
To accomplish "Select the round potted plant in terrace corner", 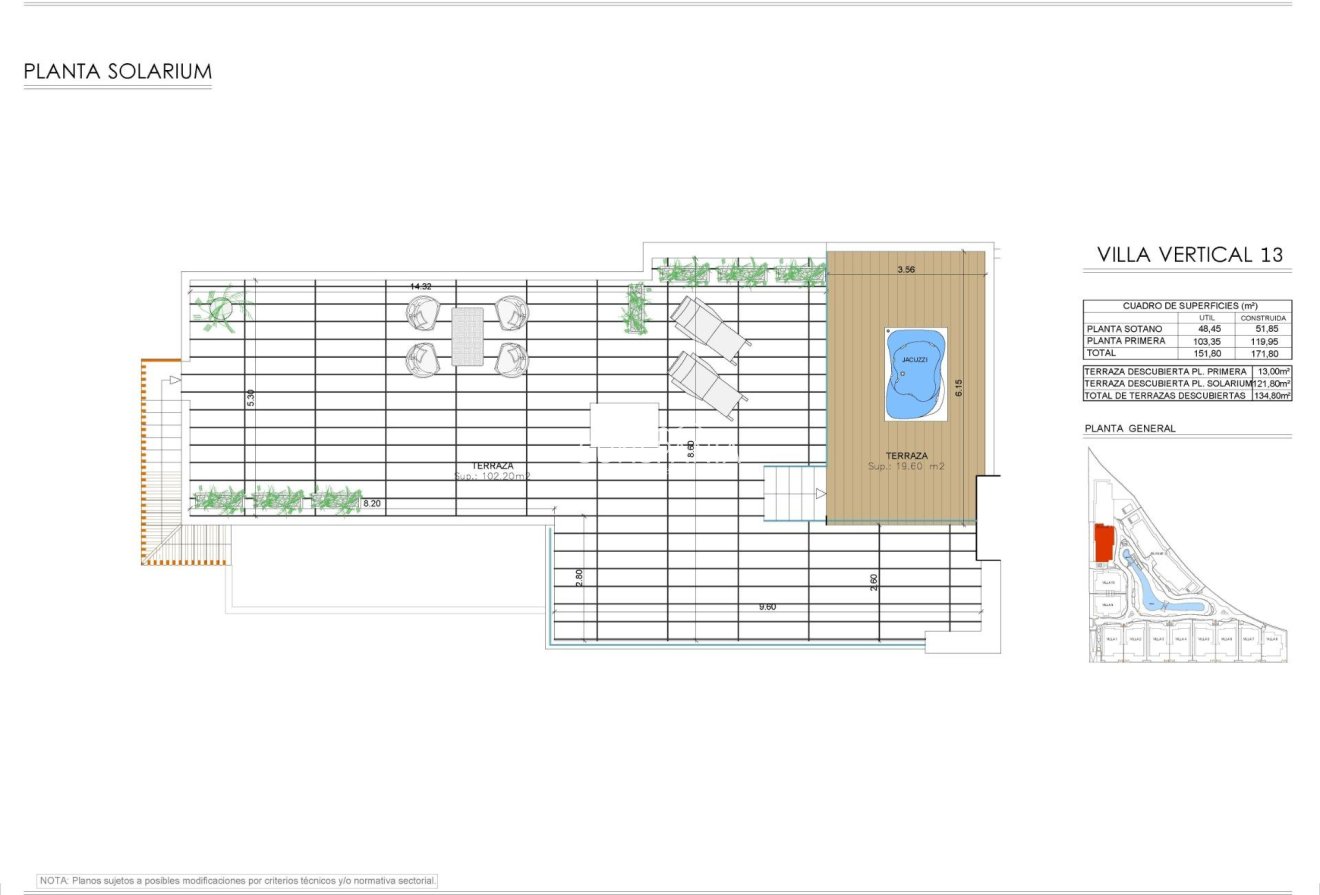I will click(x=221, y=308).
